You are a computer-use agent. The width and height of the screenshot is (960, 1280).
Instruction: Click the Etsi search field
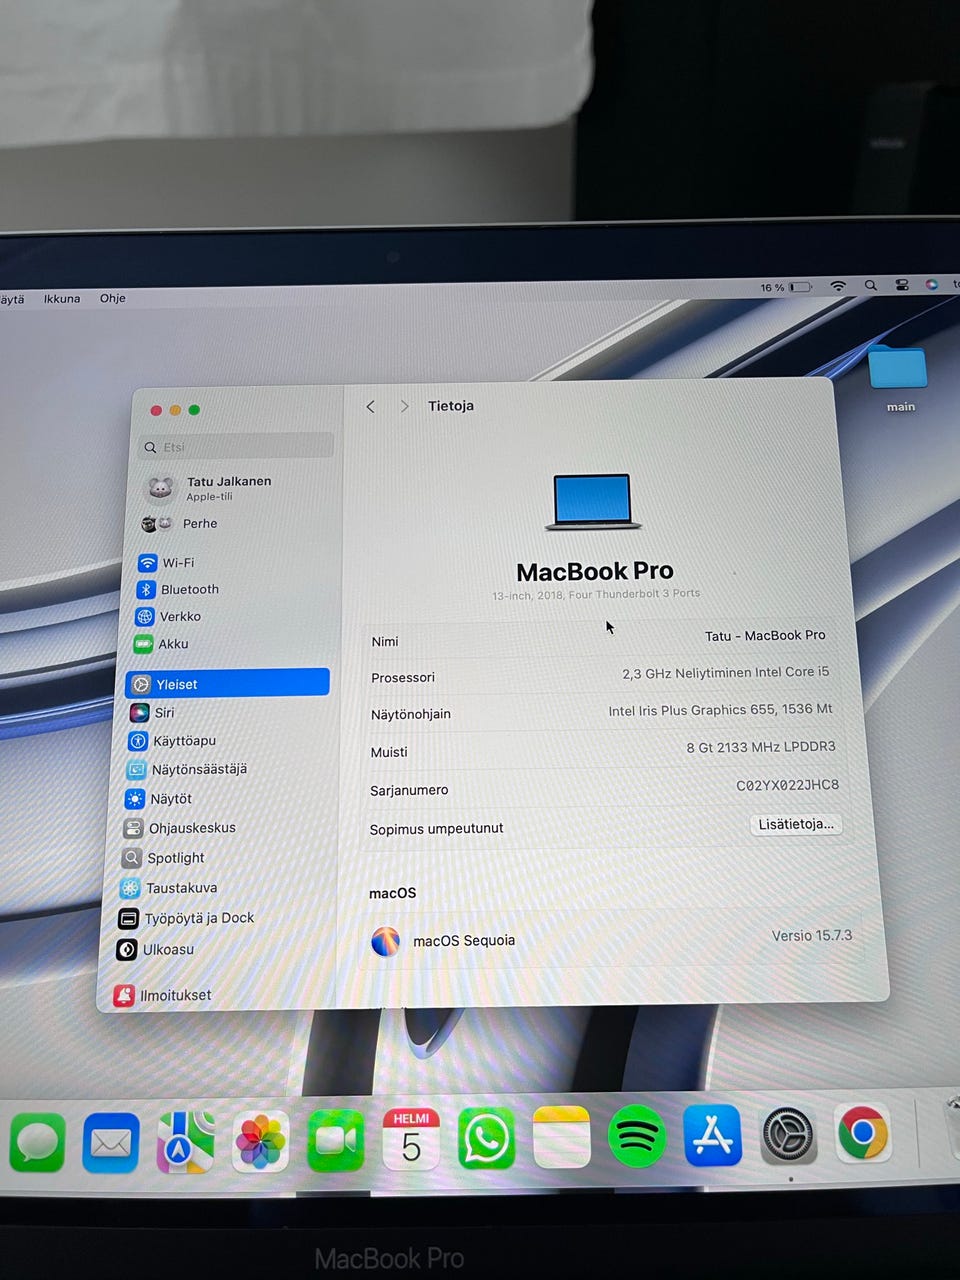tap(238, 446)
